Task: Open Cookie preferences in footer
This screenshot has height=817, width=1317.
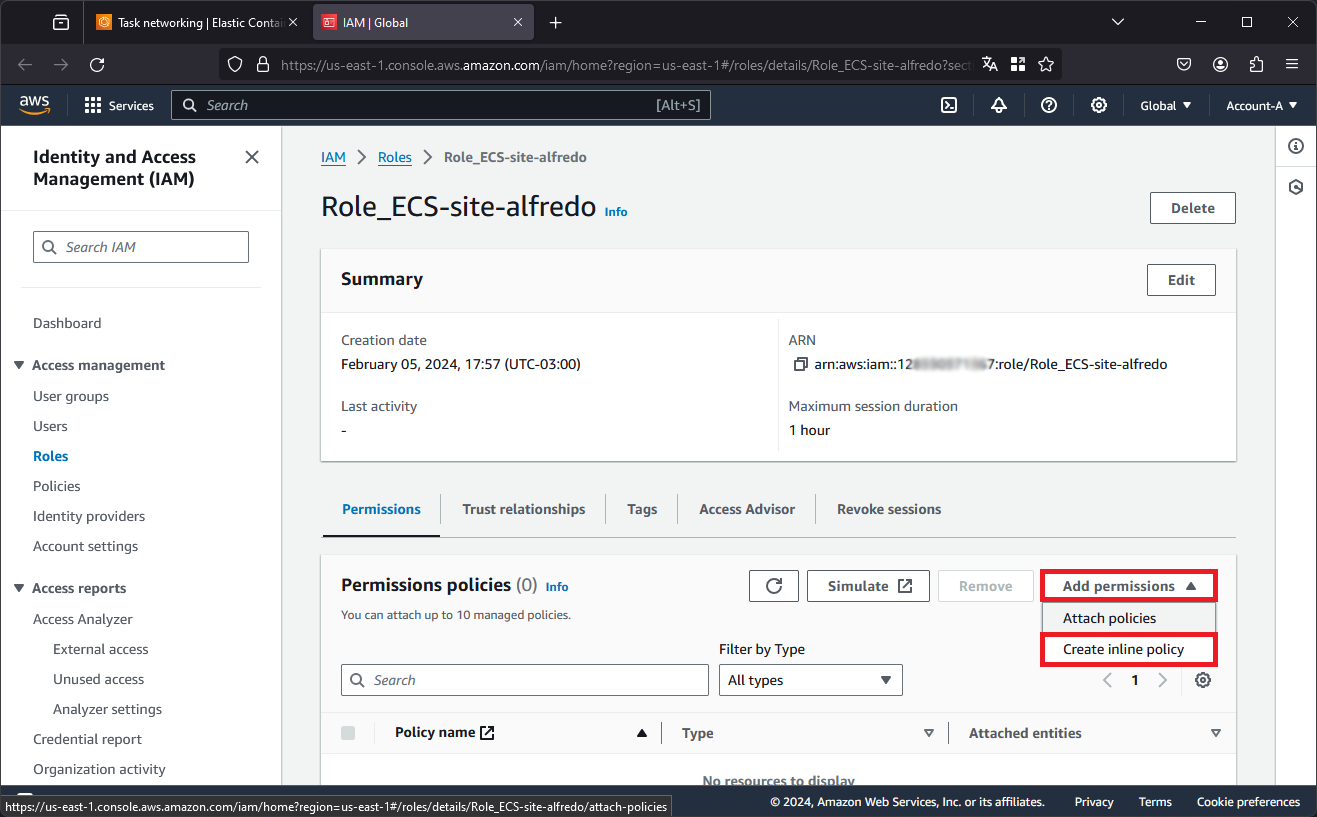Action: (x=1248, y=802)
